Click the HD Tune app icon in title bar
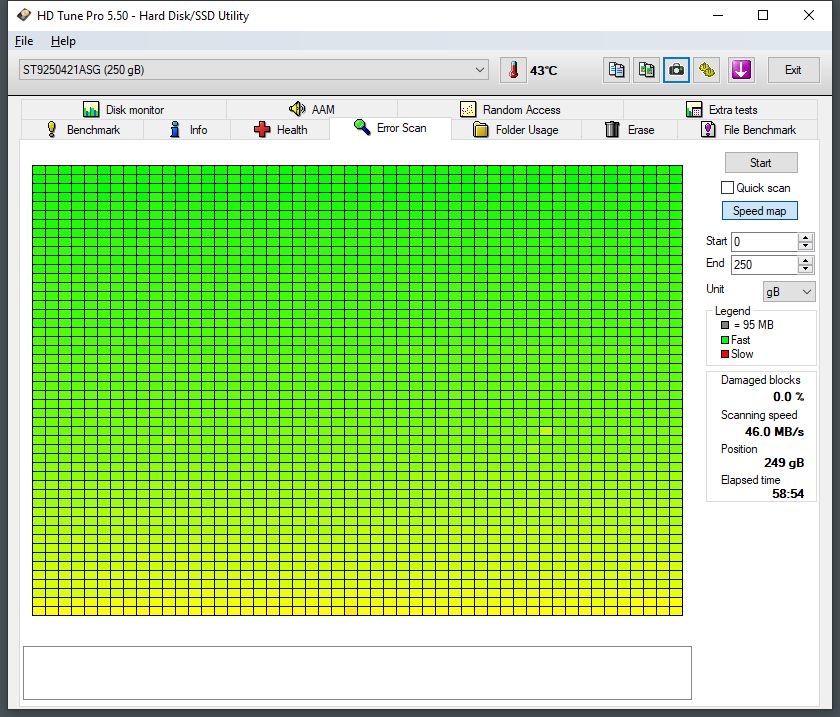840x717 pixels. (24, 15)
